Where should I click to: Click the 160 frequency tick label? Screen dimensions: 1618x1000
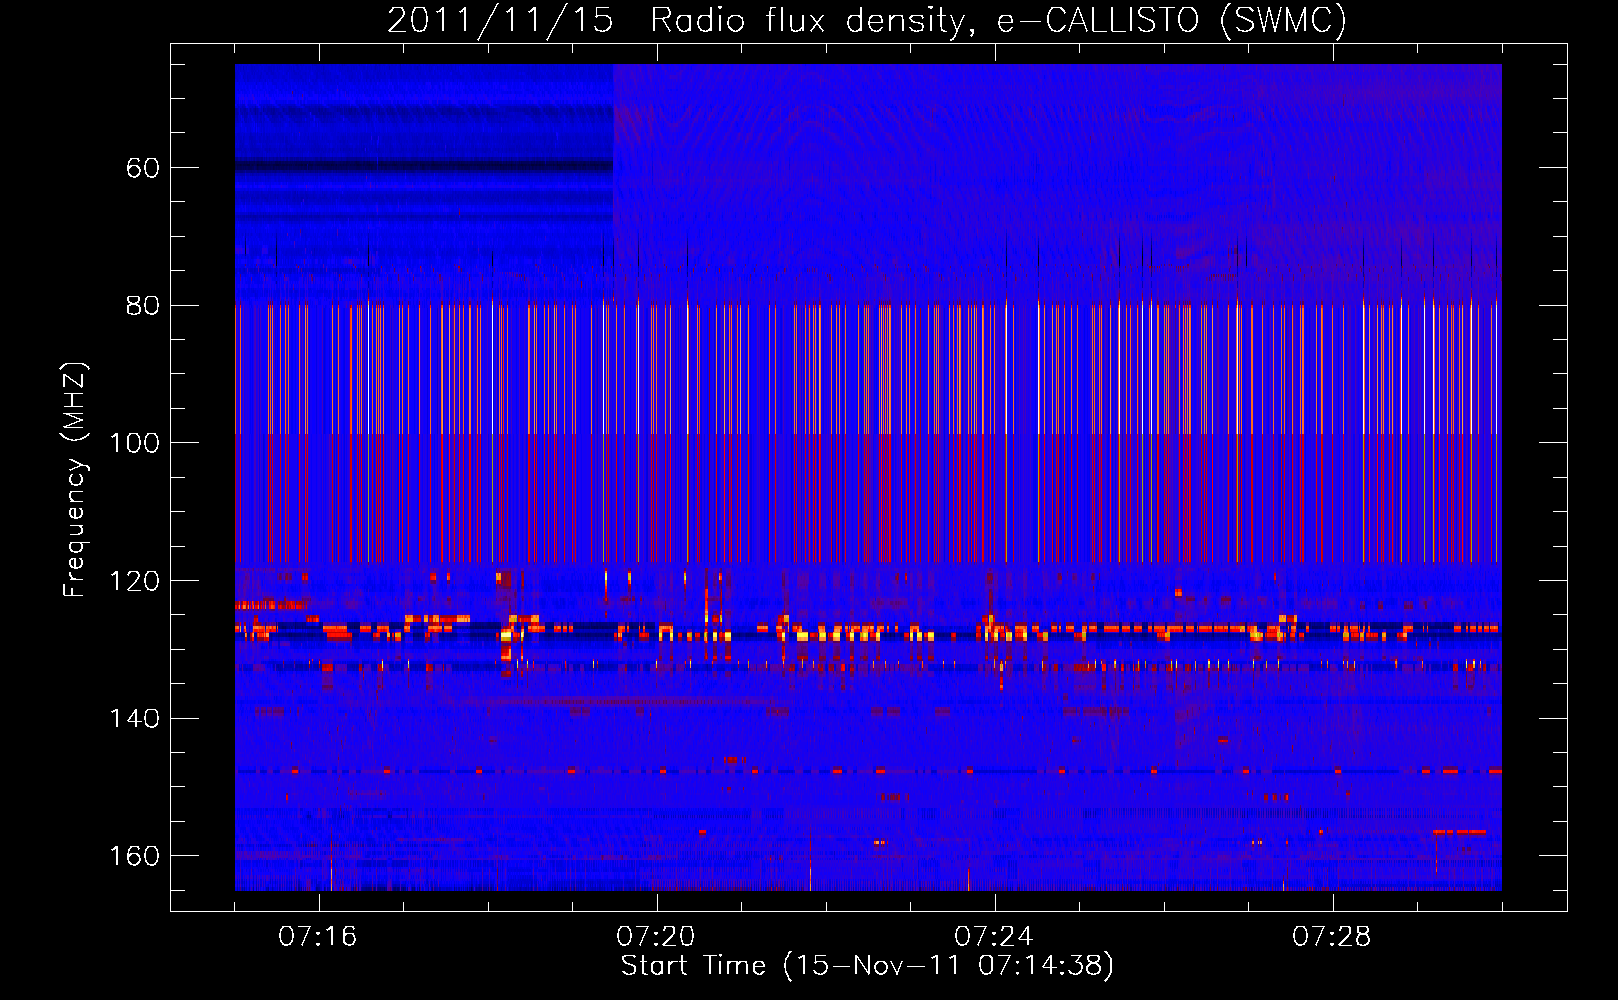click(x=135, y=856)
